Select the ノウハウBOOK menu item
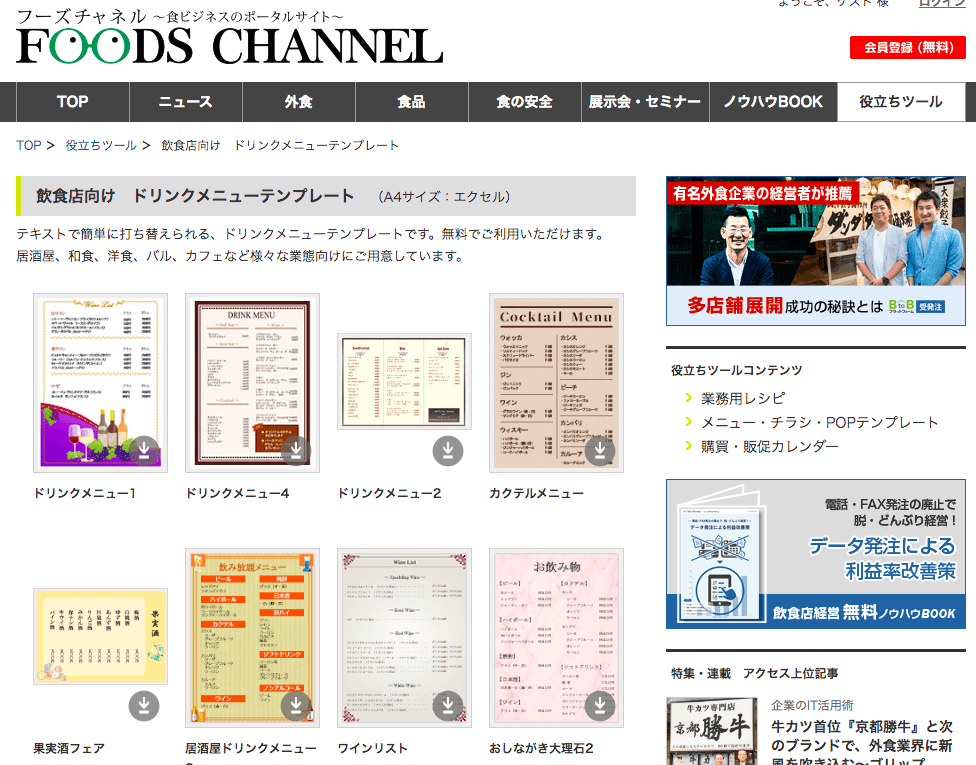 tap(773, 102)
